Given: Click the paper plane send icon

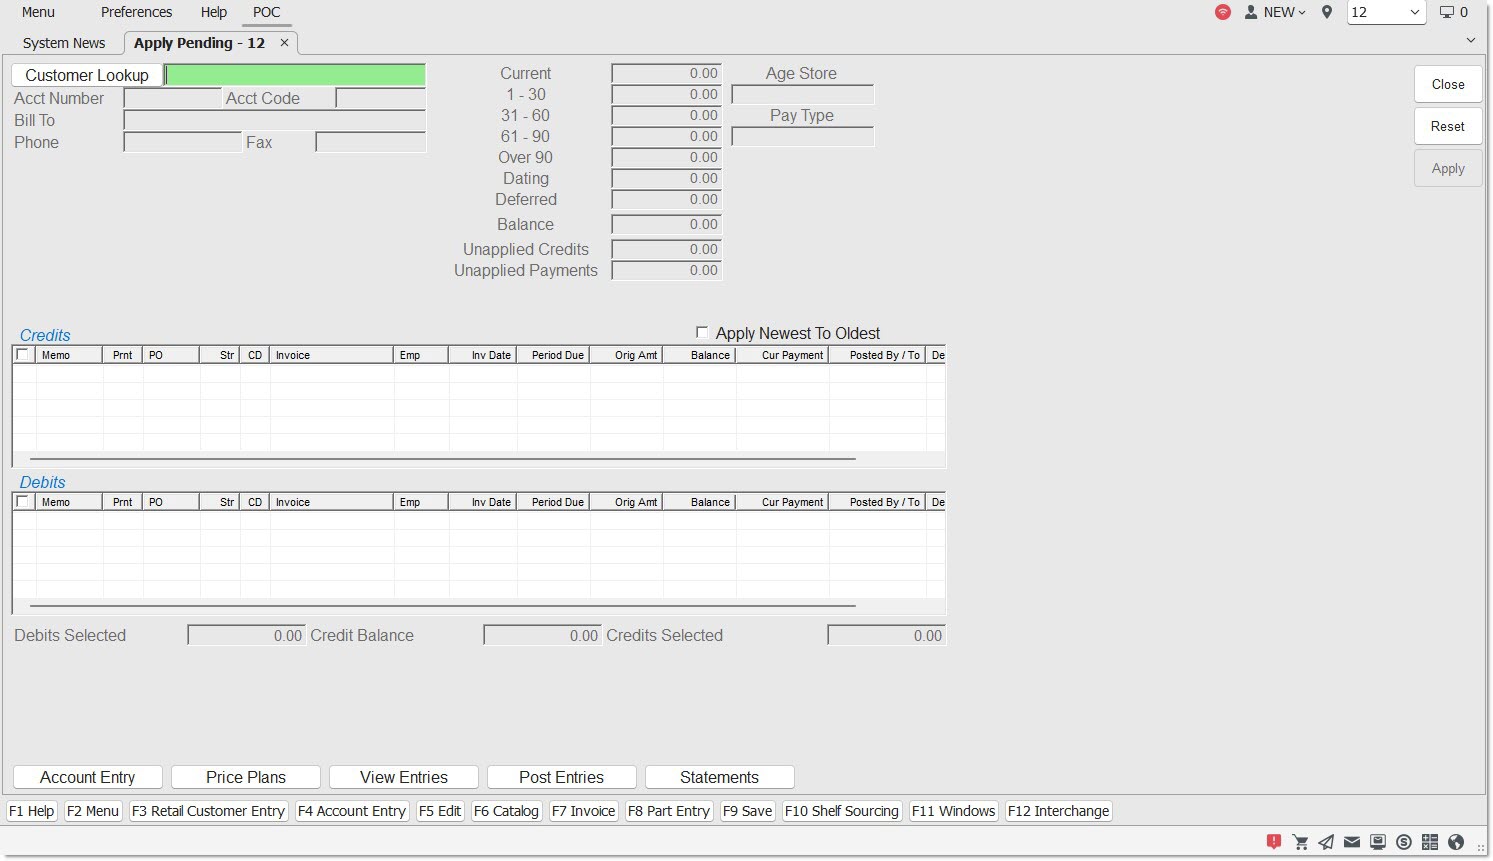Looking at the screenshot, I should (x=1326, y=842).
